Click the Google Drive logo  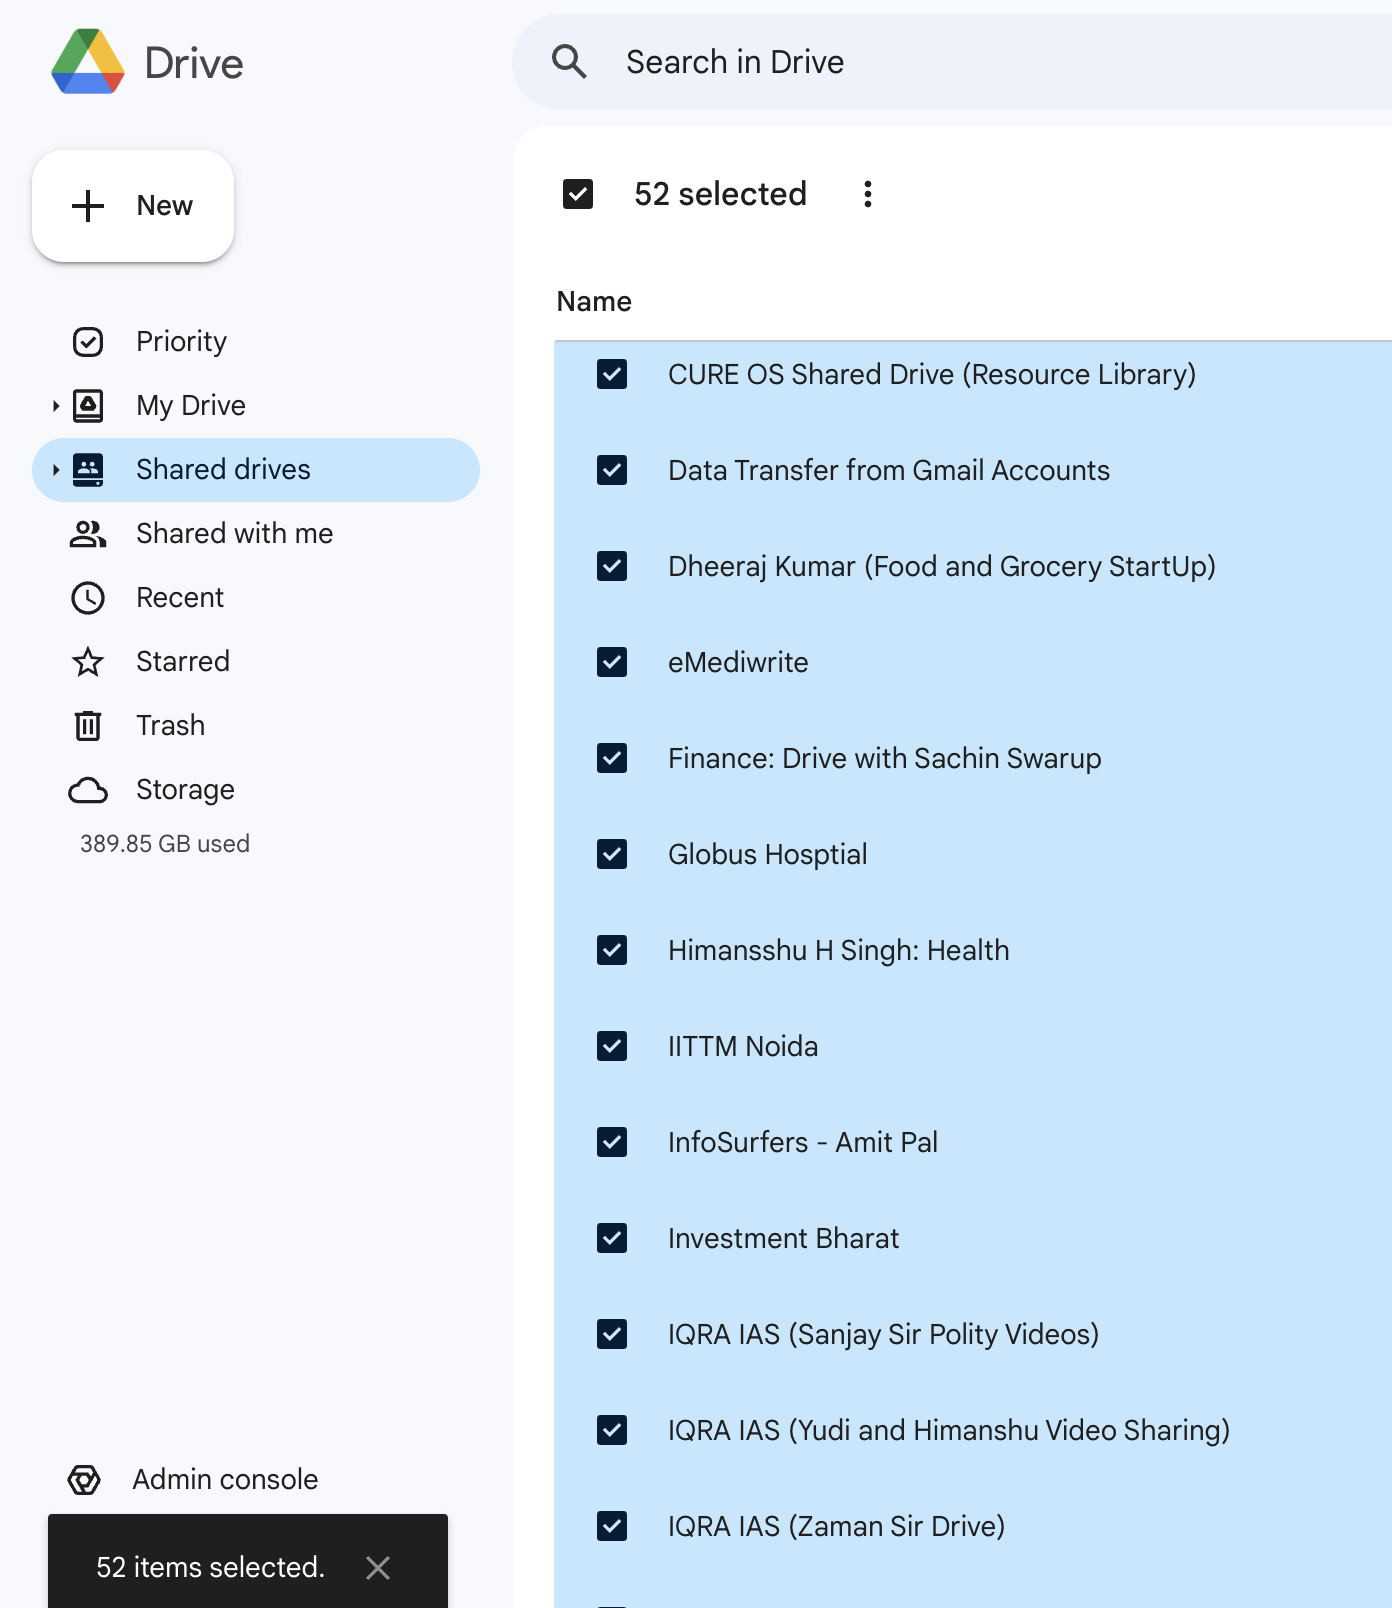tap(88, 62)
